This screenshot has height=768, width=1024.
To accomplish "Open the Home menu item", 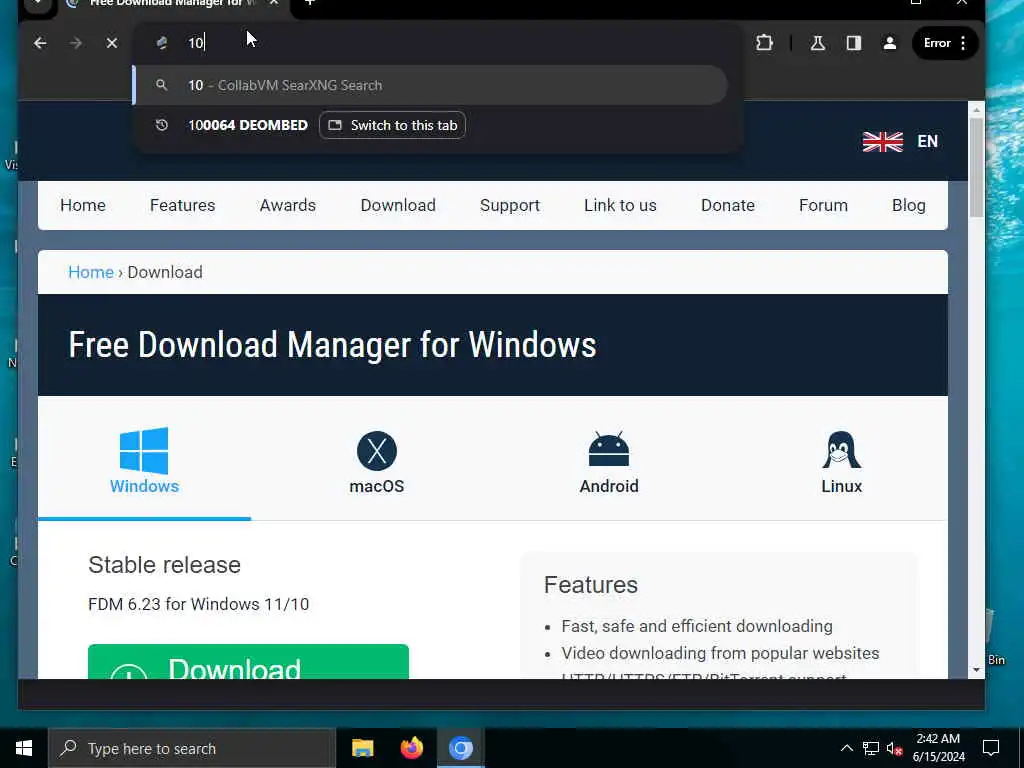I will [x=83, y=205].
